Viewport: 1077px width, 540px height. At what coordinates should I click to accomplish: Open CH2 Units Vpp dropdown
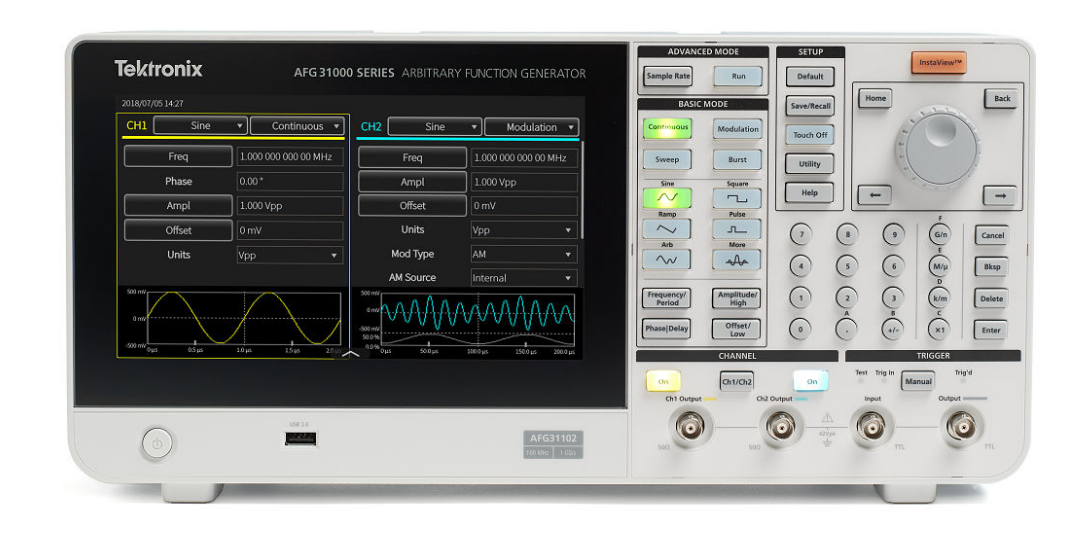coord(523,230)
